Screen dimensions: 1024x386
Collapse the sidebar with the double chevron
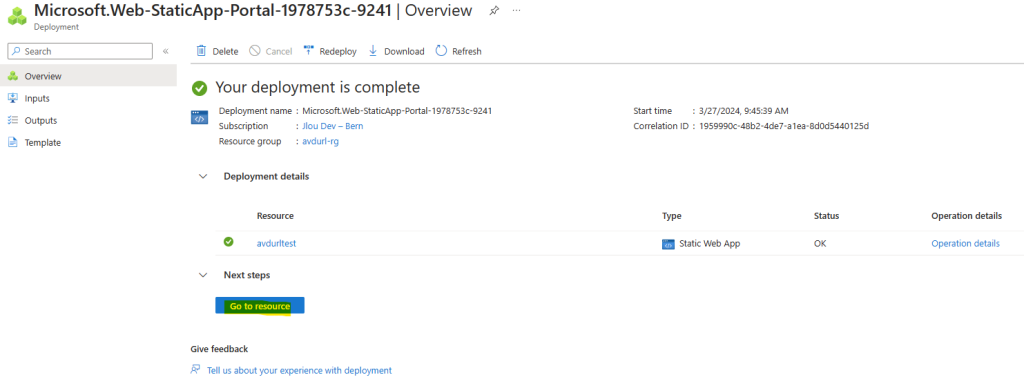(x=166, y=51)
